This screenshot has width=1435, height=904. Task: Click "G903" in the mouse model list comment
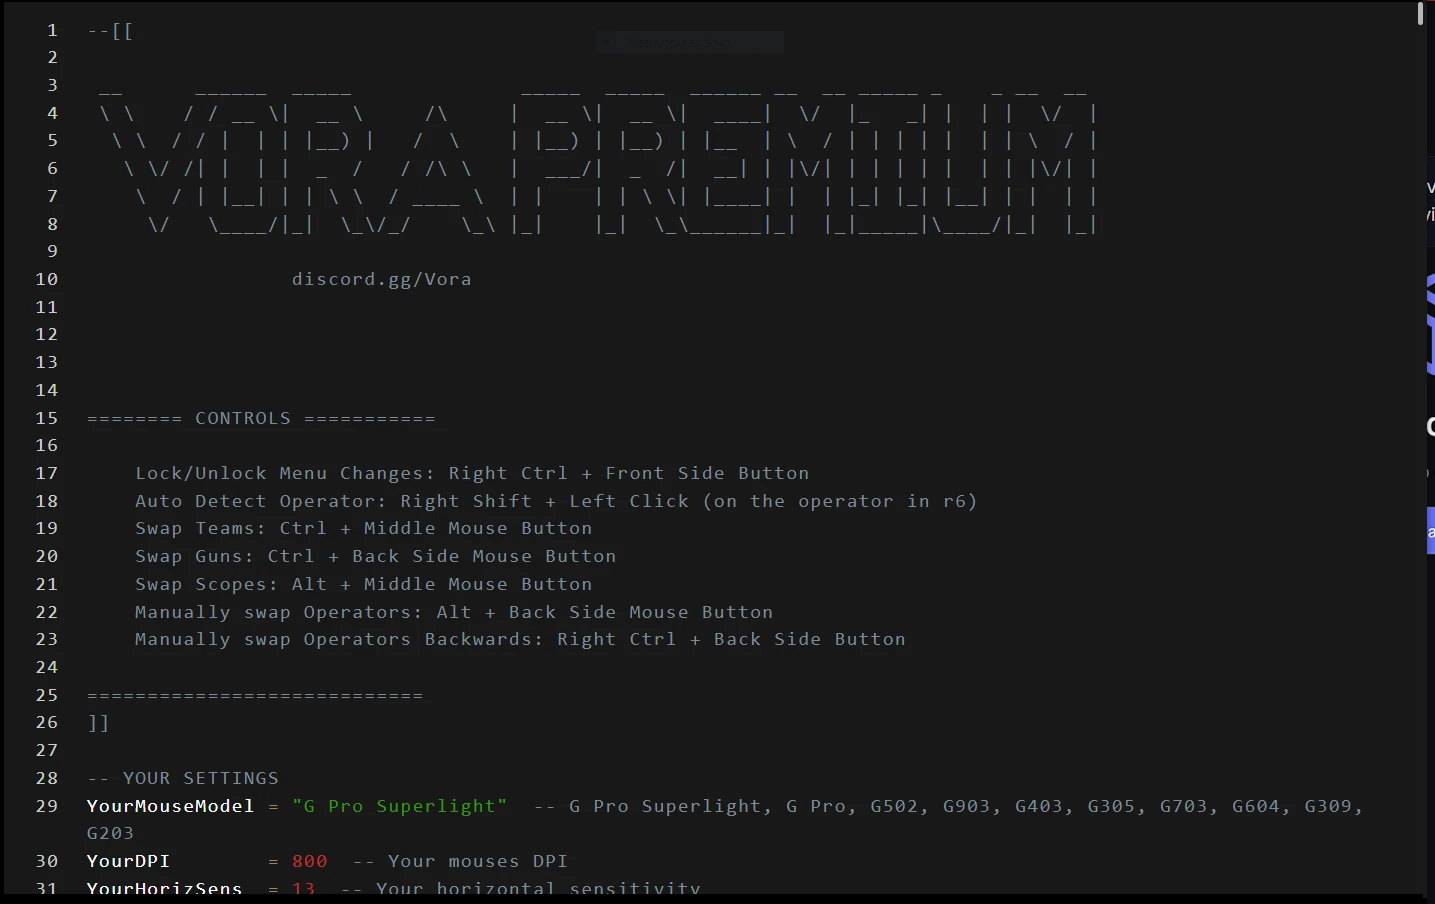(x=966, y=806)
